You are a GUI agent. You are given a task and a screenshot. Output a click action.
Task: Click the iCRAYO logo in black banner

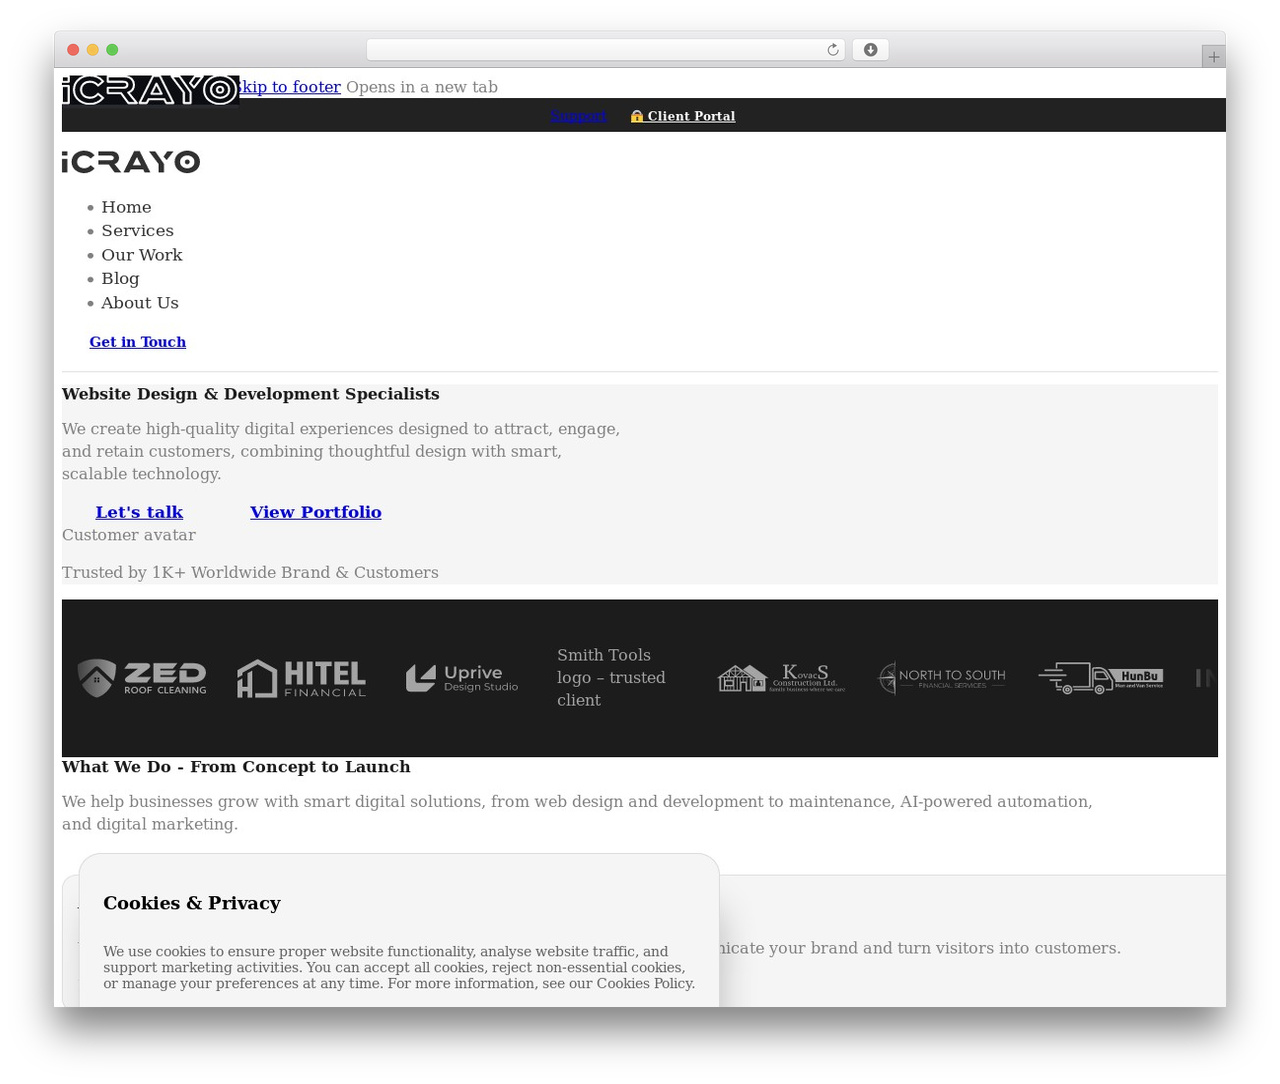pos(150,90)
